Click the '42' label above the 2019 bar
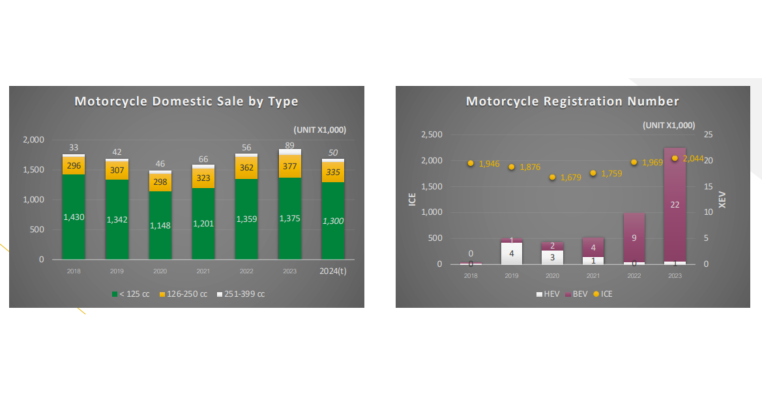Image resolution: width=762 pixels, height=400 pixels. coord(117,152)
